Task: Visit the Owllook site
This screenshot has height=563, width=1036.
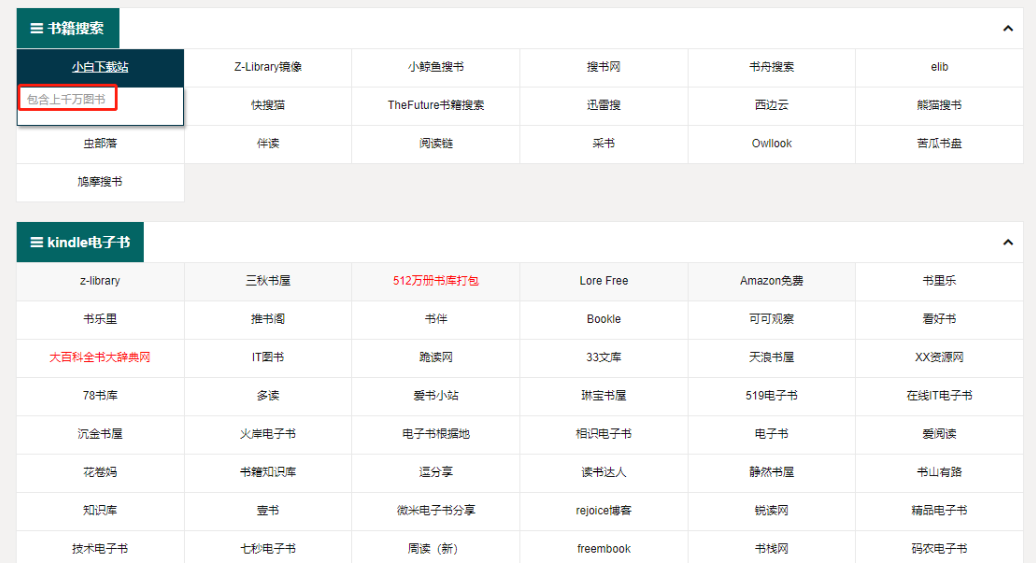Action: [772, 143]
